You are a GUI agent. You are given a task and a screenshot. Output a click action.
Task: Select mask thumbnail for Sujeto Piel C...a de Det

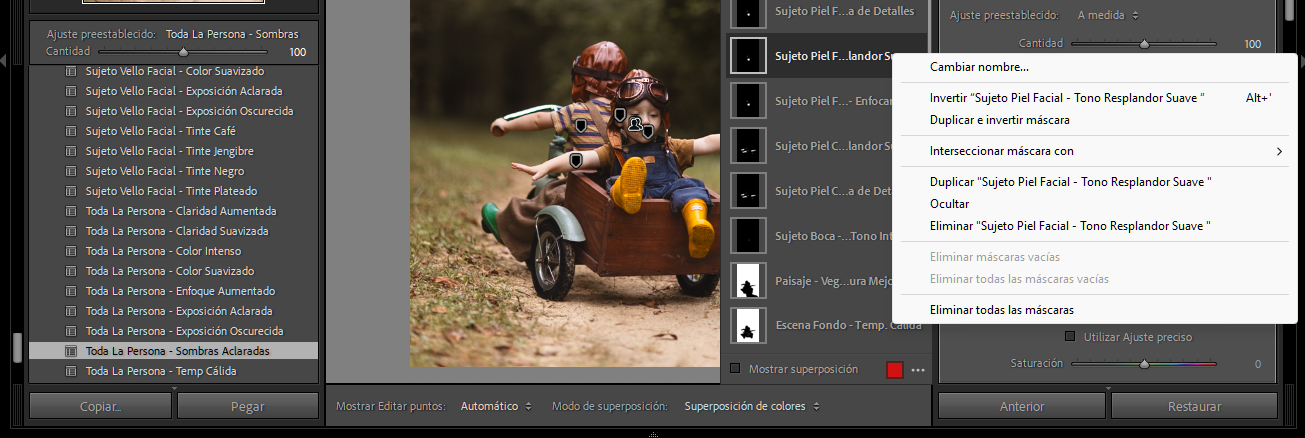[x=748, y=190]
